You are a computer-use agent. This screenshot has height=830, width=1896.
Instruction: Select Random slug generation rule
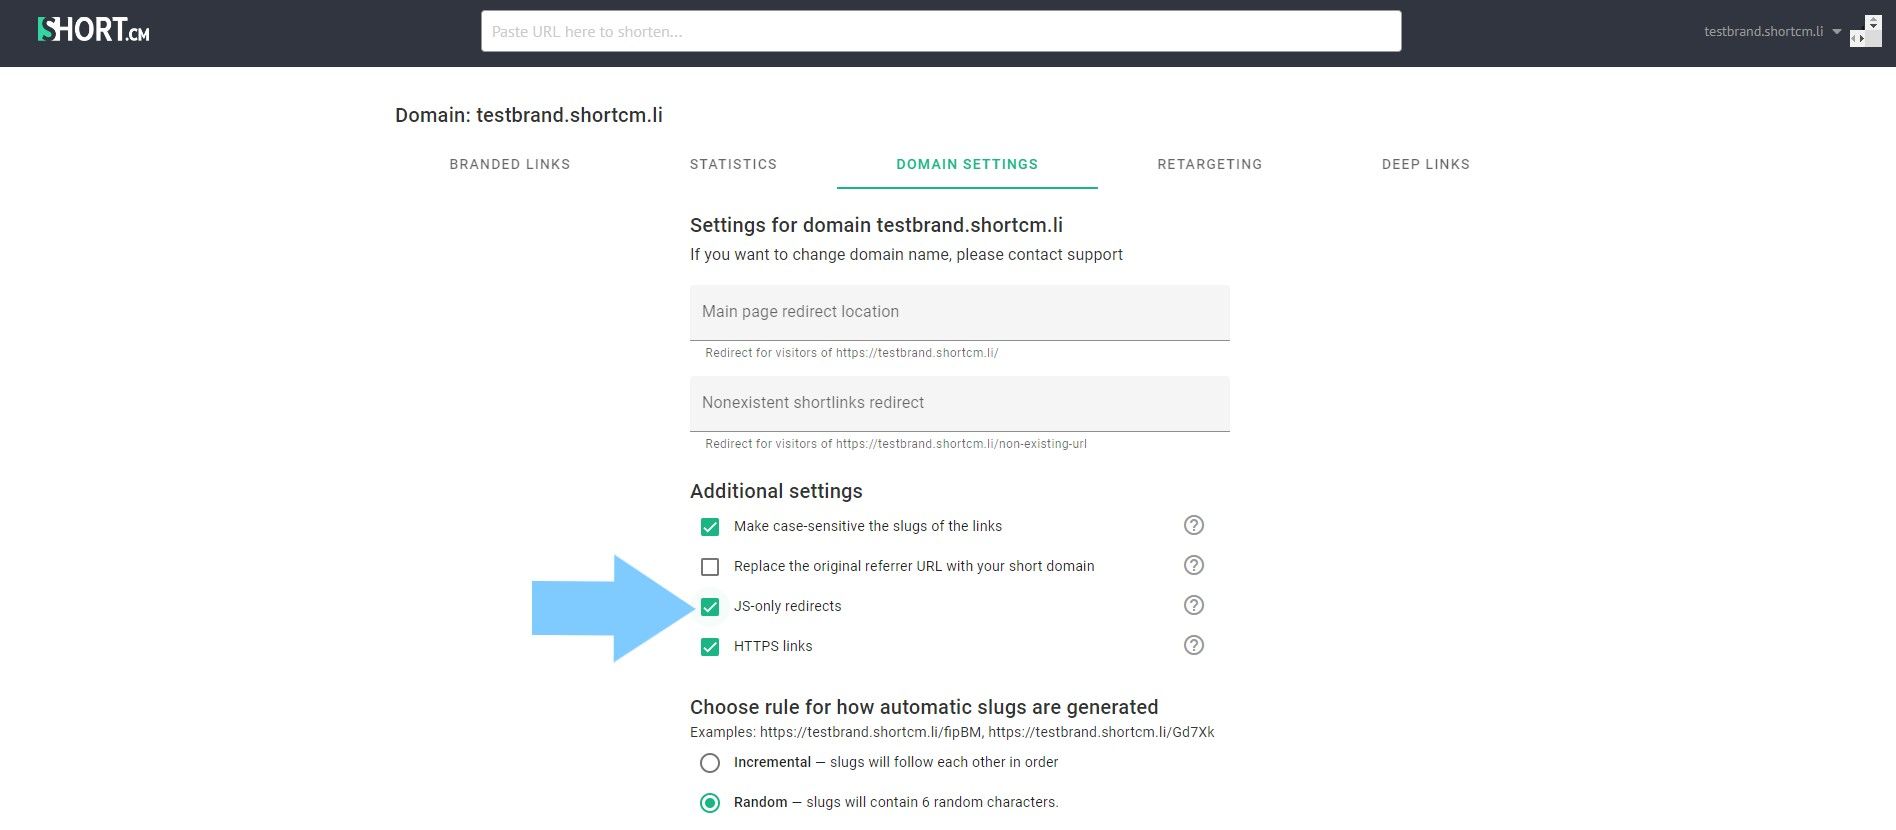(x=710, y=803)
